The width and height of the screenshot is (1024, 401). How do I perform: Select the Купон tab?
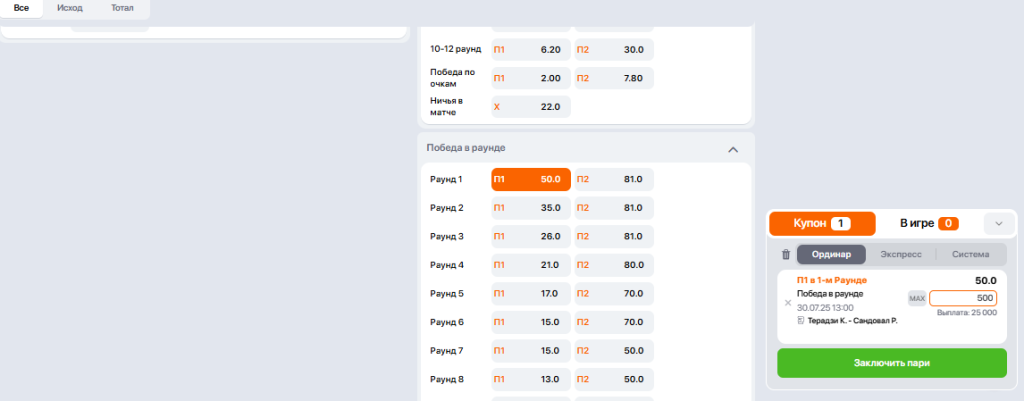(821, 224)
